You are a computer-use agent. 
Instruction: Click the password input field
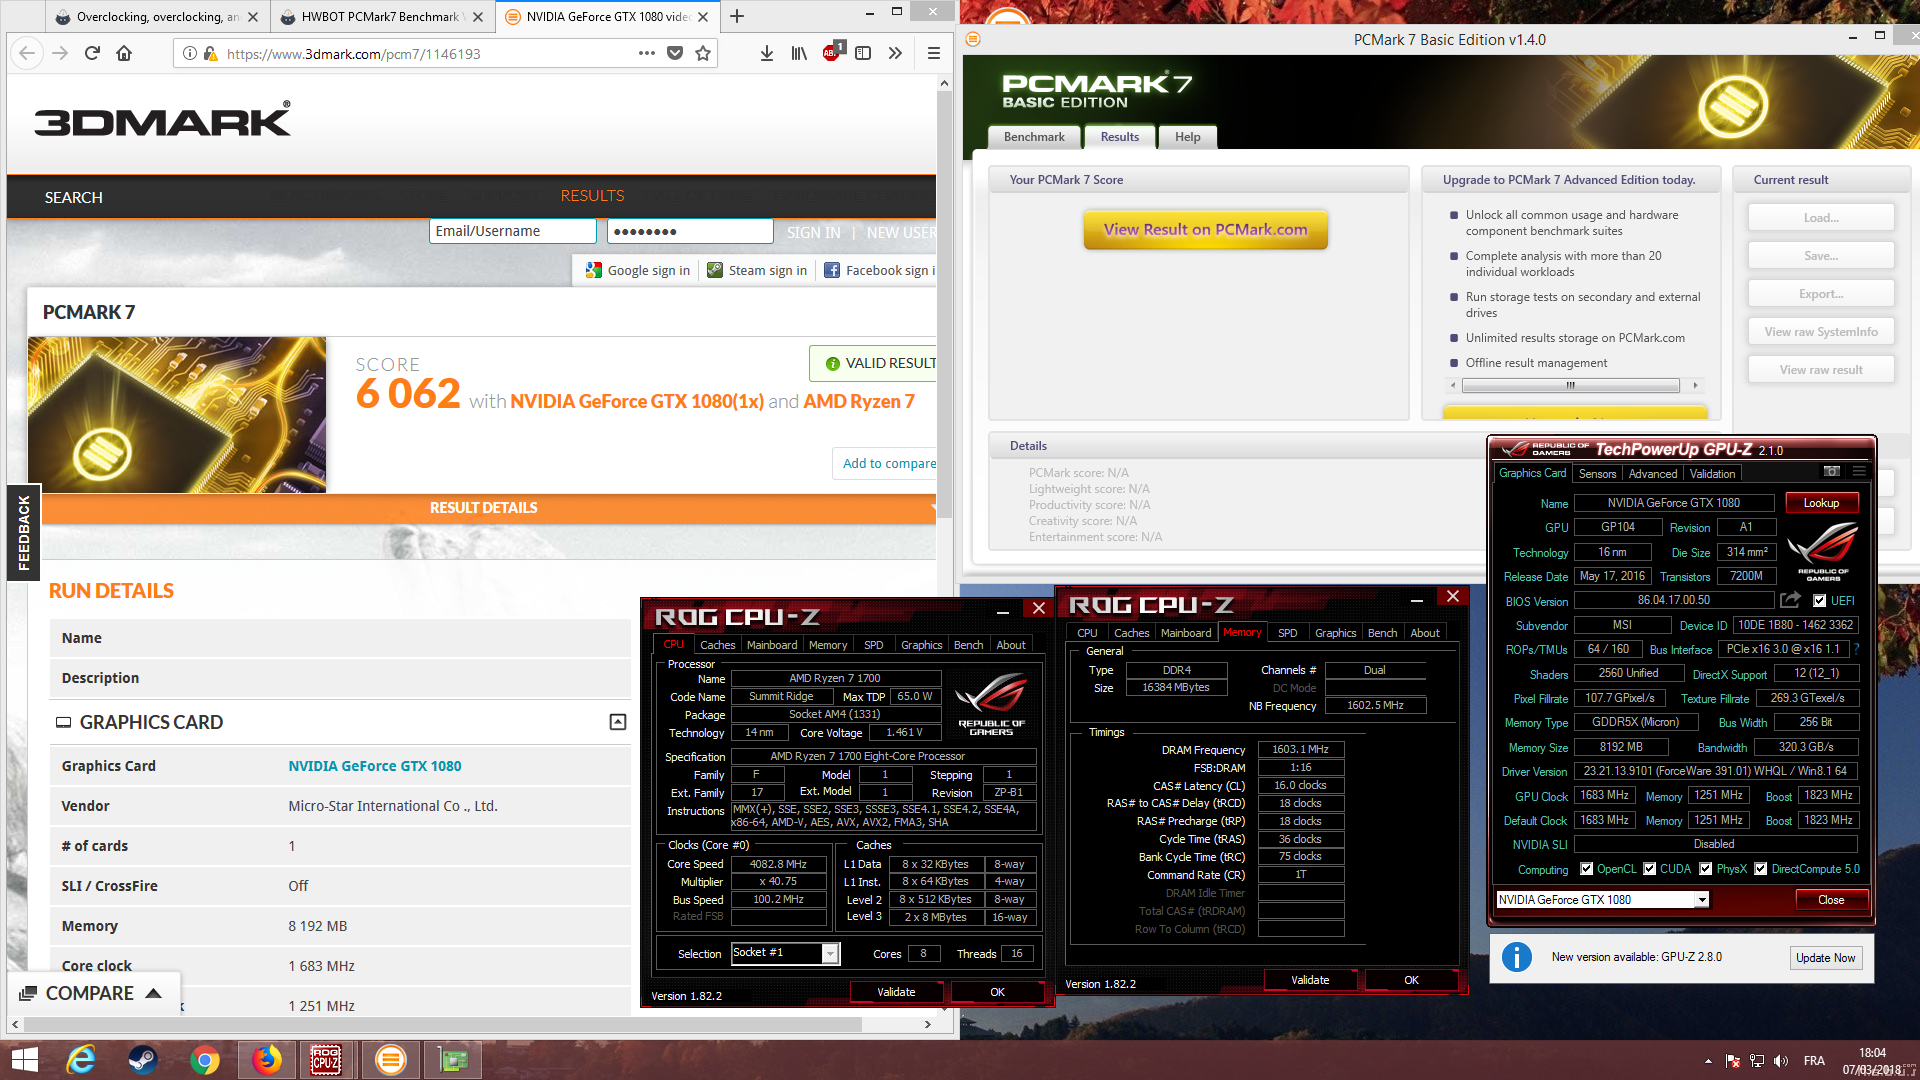click(690, 231)
